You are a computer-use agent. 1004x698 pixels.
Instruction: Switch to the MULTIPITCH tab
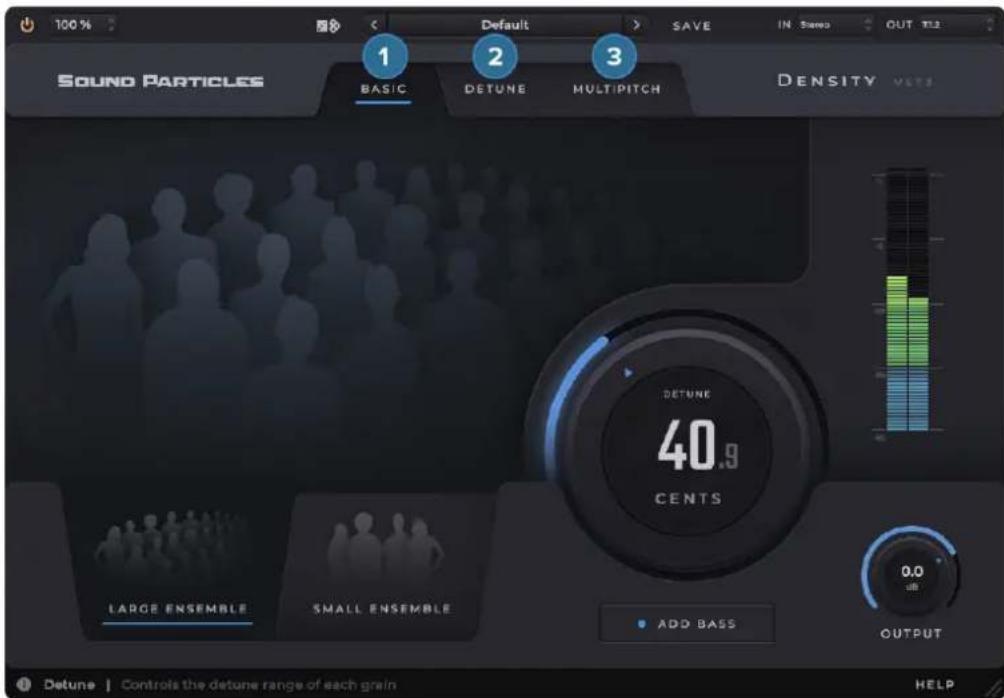[617, 89]
